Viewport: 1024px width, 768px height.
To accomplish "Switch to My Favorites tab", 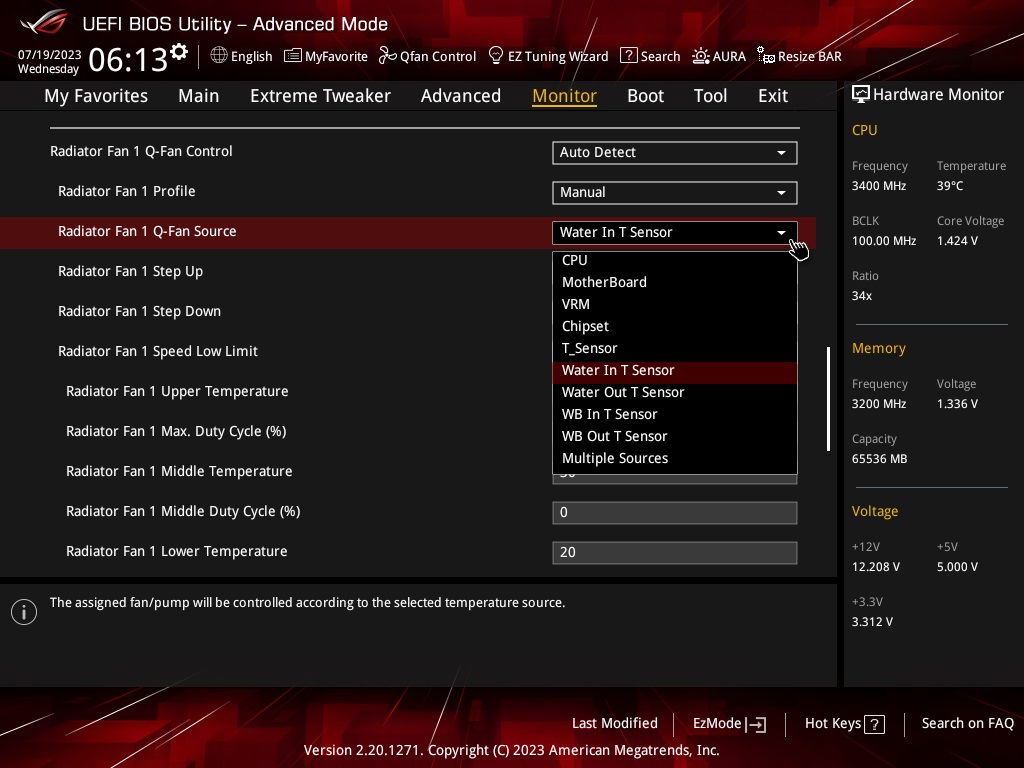I will (x=96, y=96).
